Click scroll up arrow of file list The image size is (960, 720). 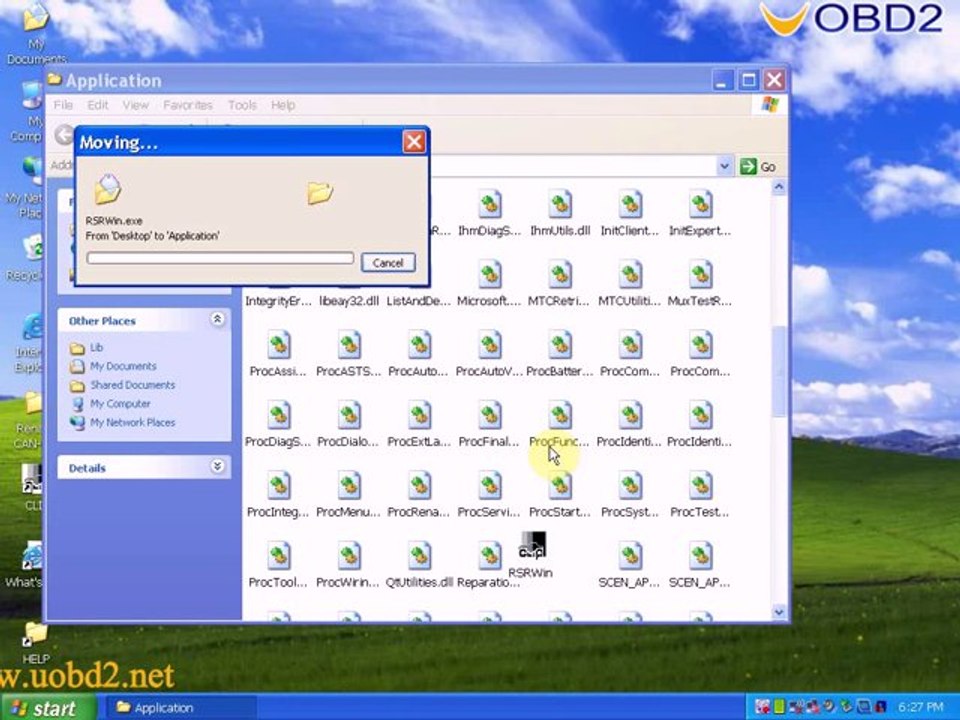(779, 187)
